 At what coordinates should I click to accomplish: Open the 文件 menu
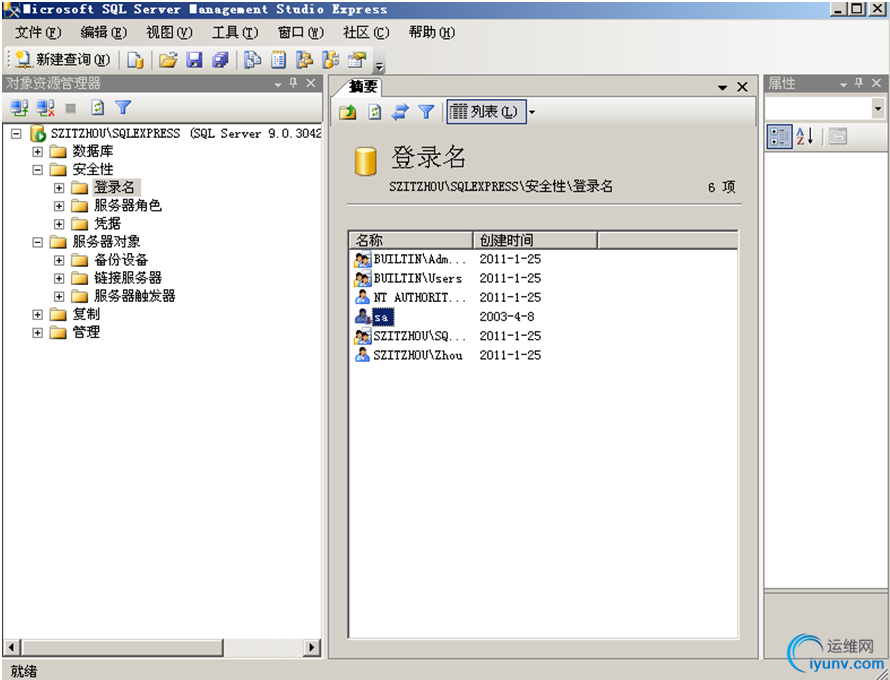click(37, 32)
